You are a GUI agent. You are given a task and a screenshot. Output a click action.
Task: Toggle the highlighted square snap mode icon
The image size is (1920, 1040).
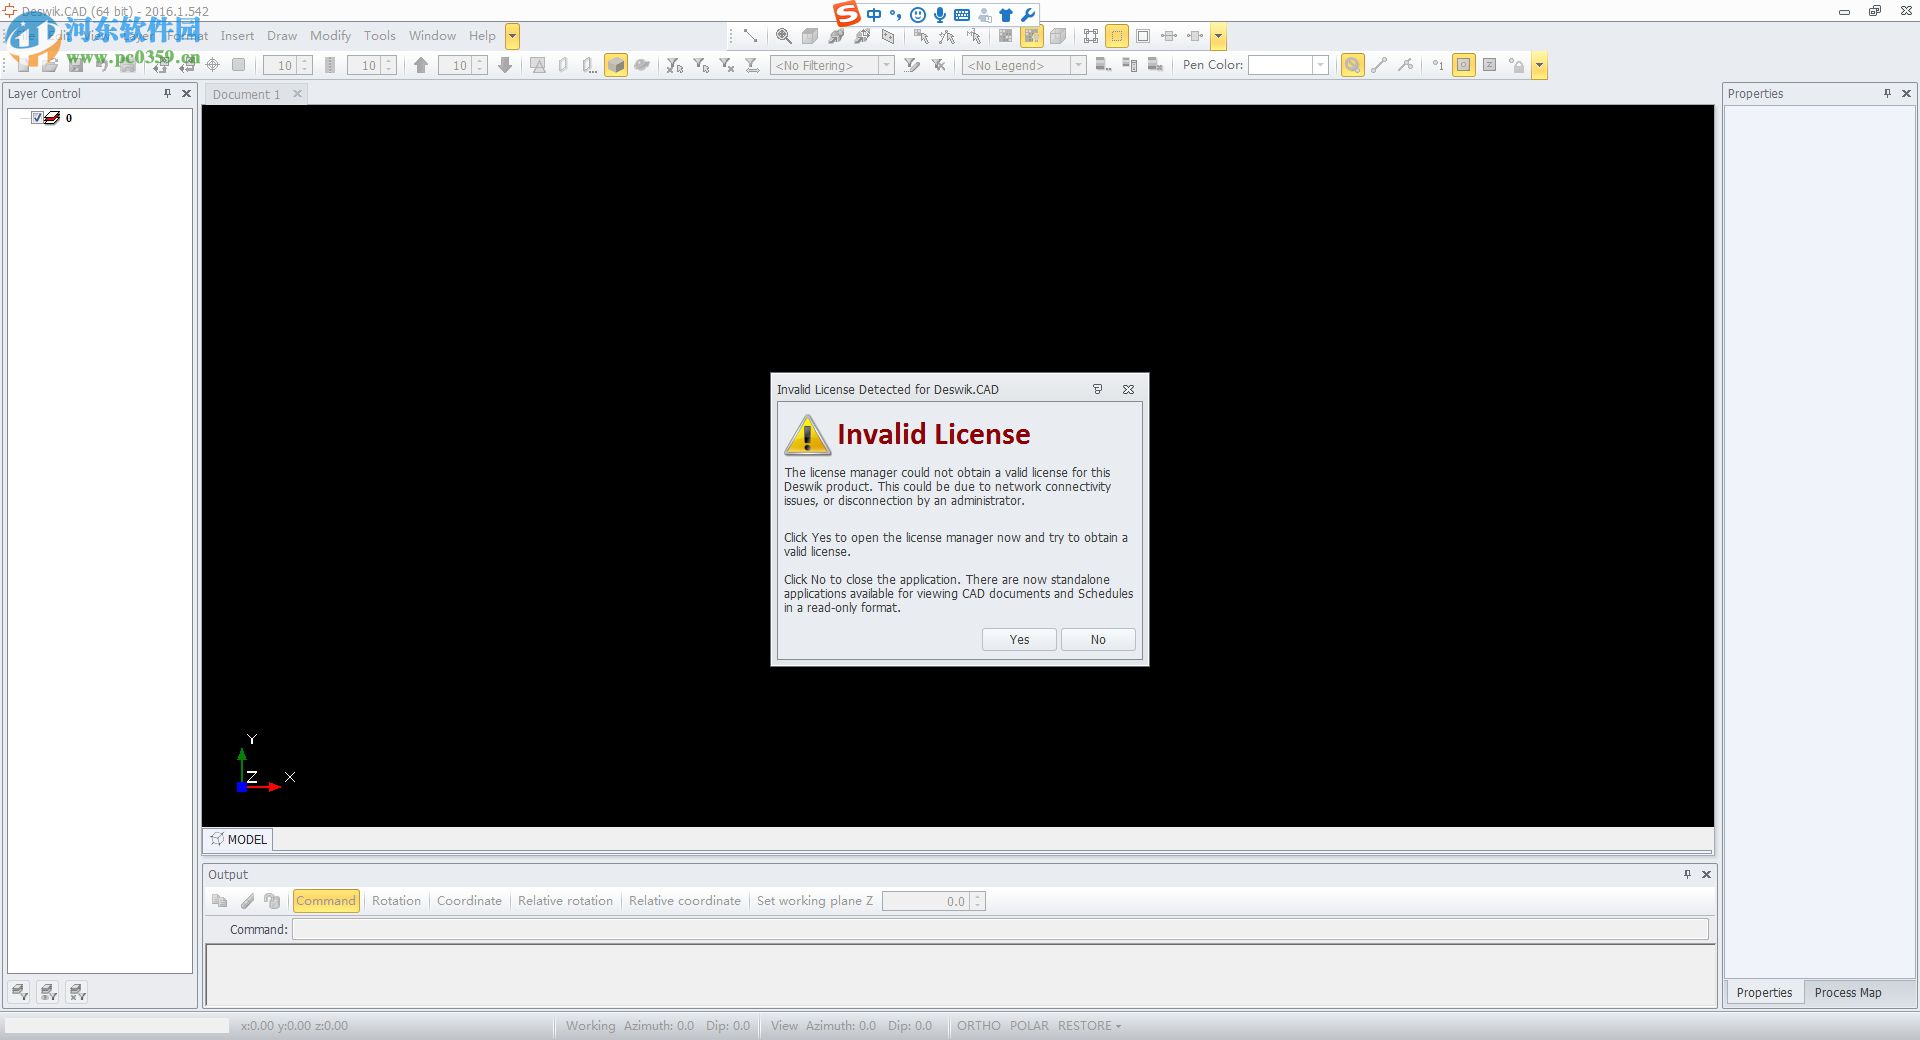click(1464, 65)
